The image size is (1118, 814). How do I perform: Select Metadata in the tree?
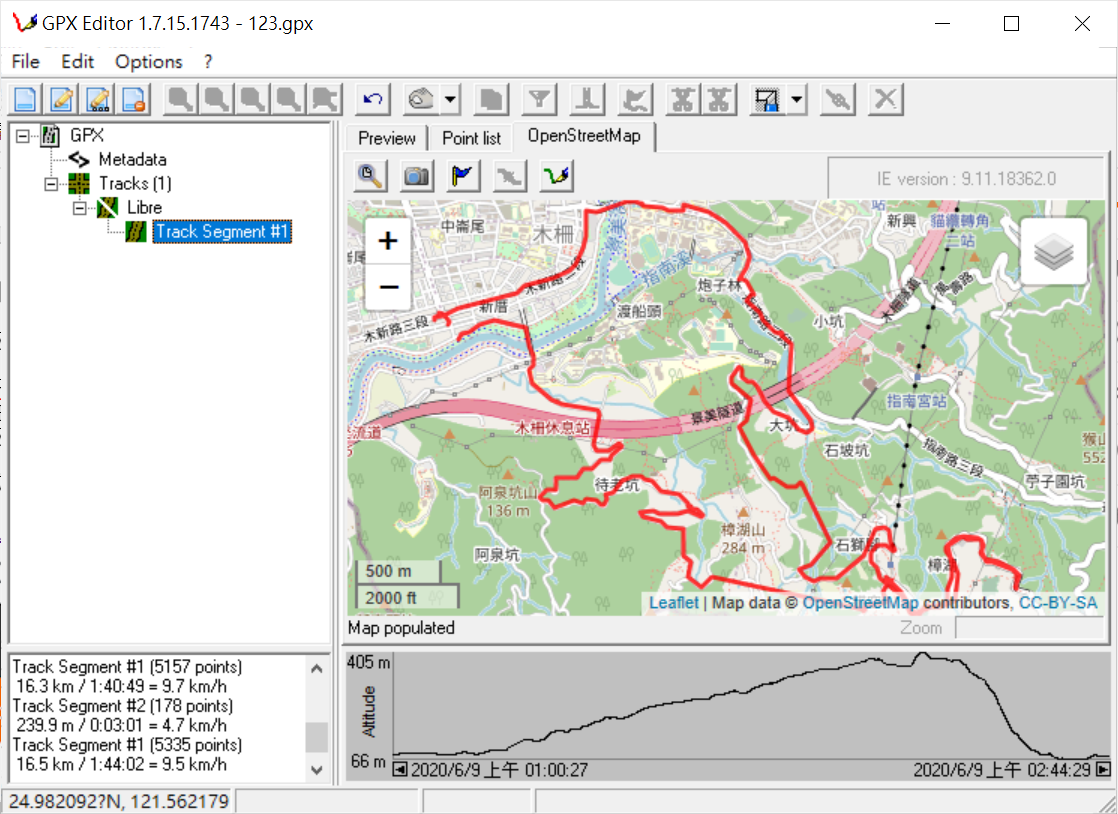pyautogui.click(x=133, y=160)
